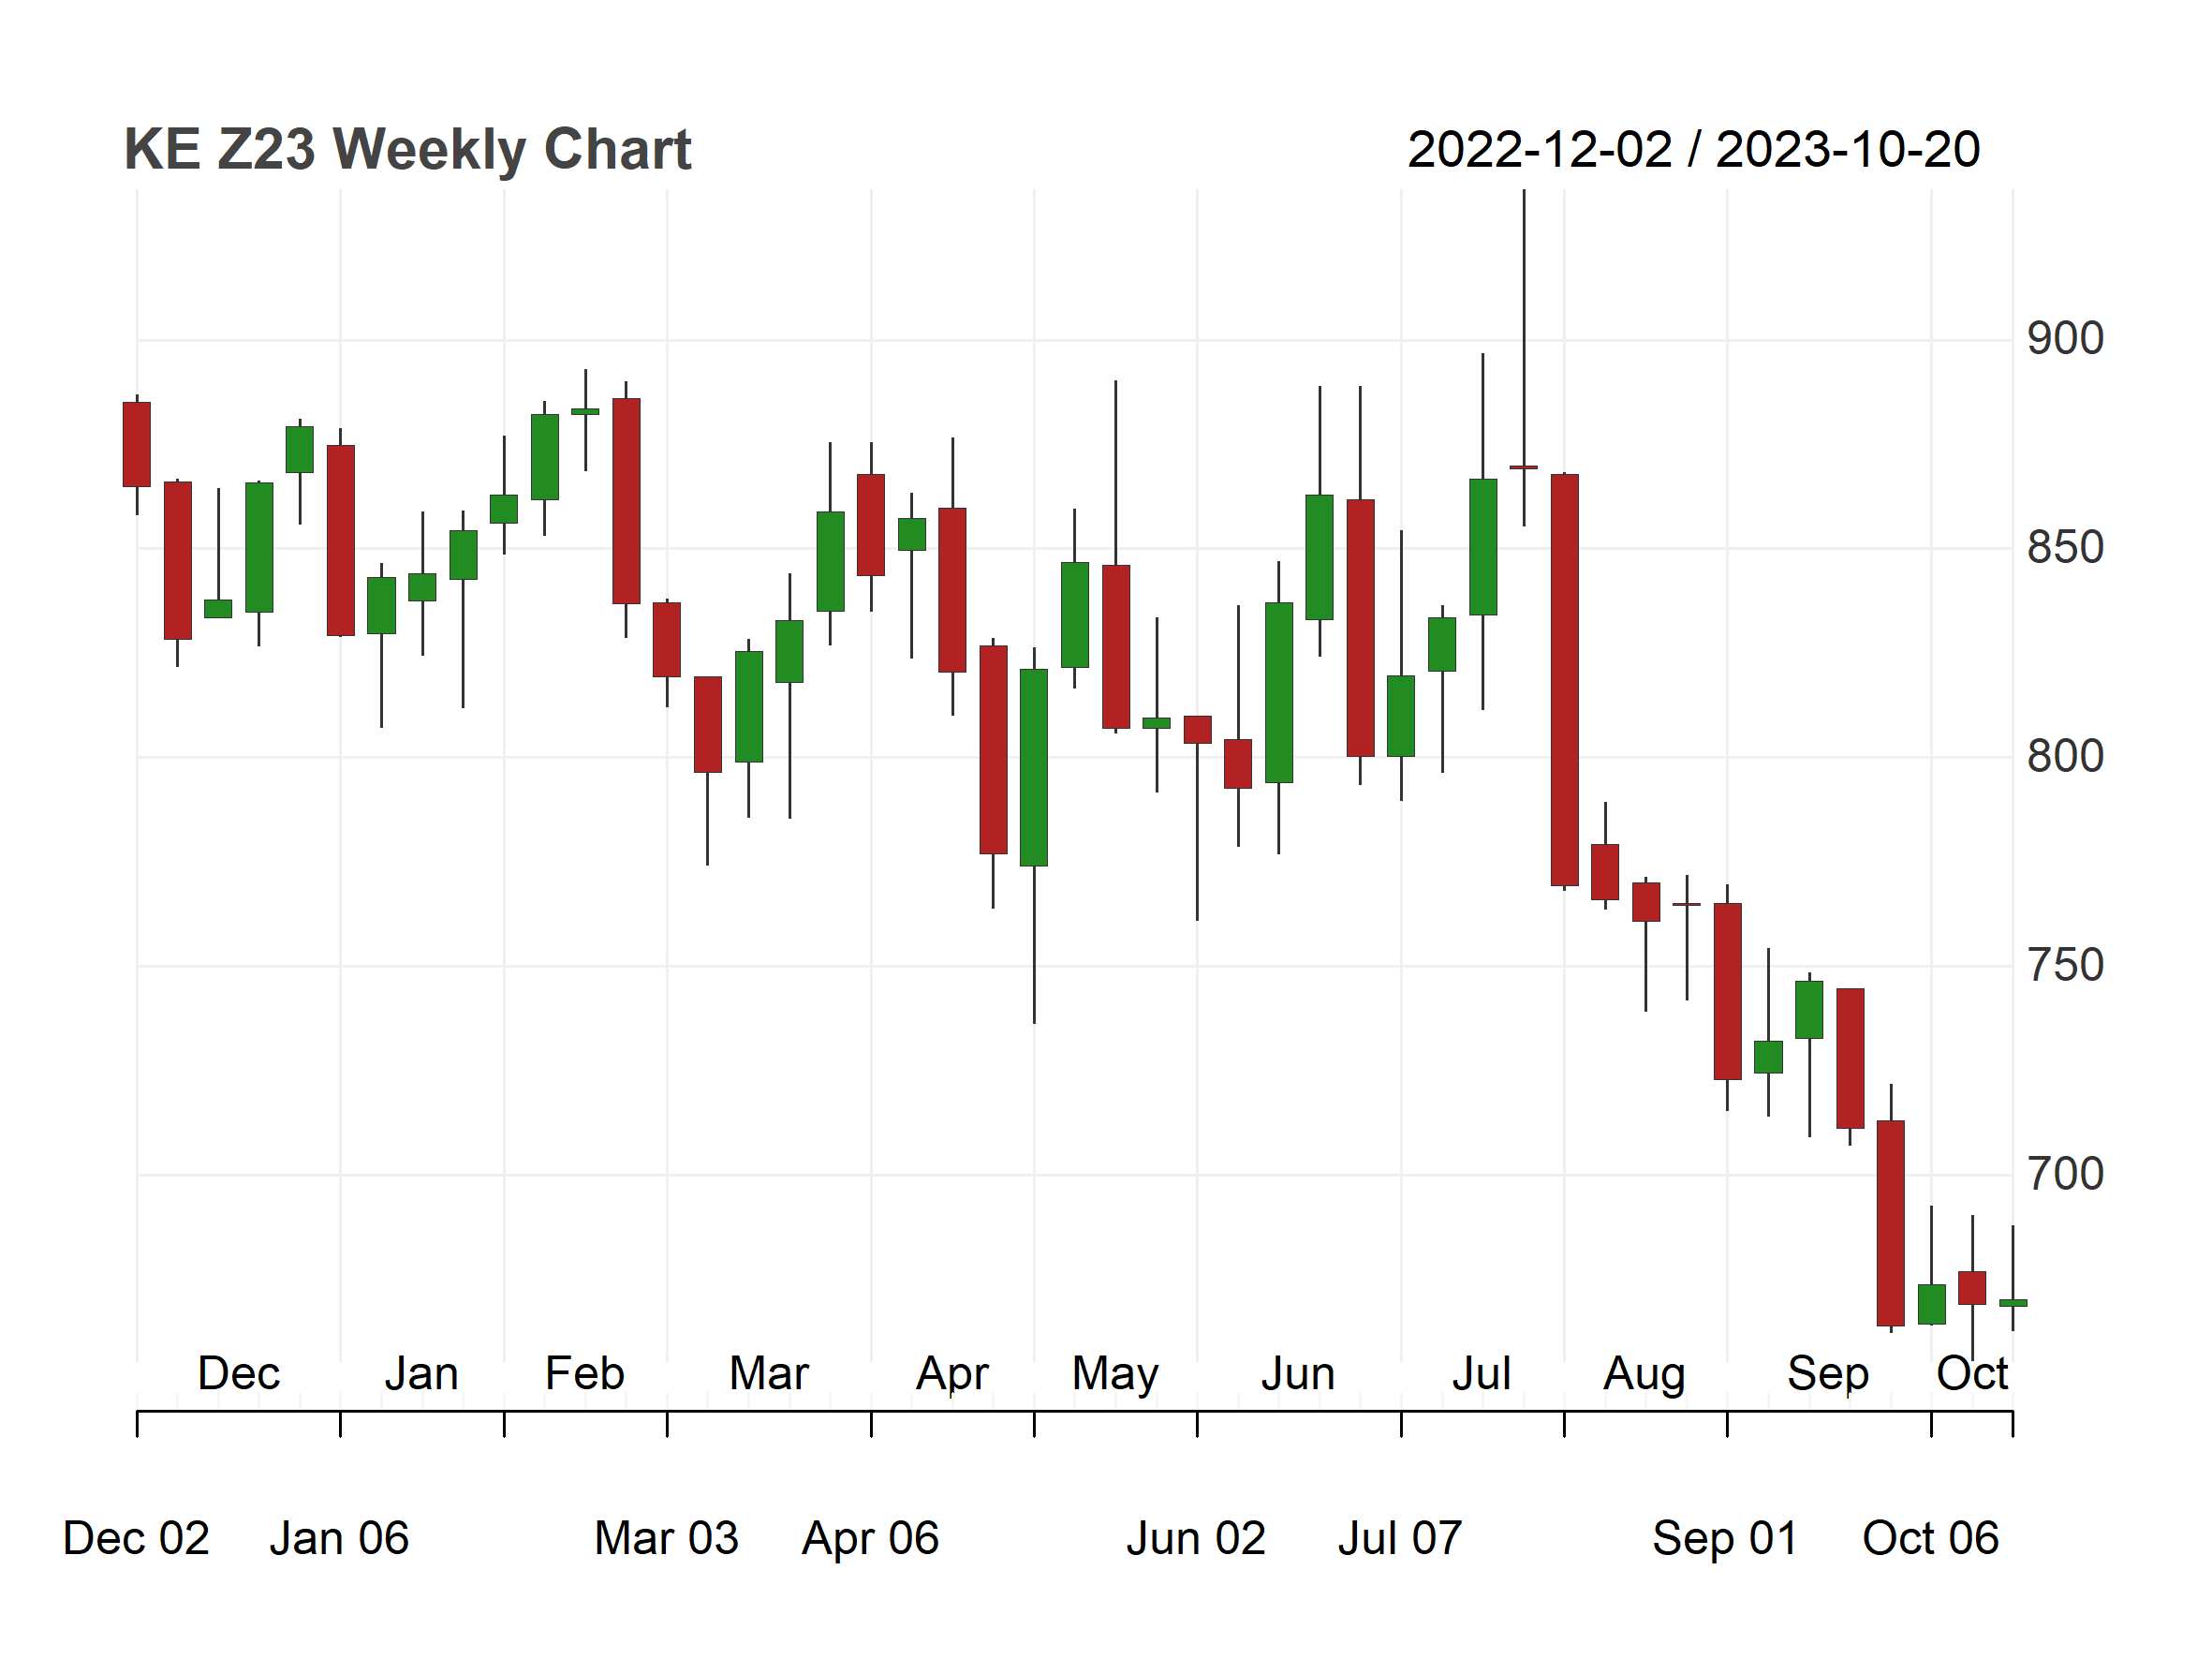Image resolution: width=2212 pixels, height=1659 pixels.
Task: Click the Feb month label
Action: point(585,1373)
